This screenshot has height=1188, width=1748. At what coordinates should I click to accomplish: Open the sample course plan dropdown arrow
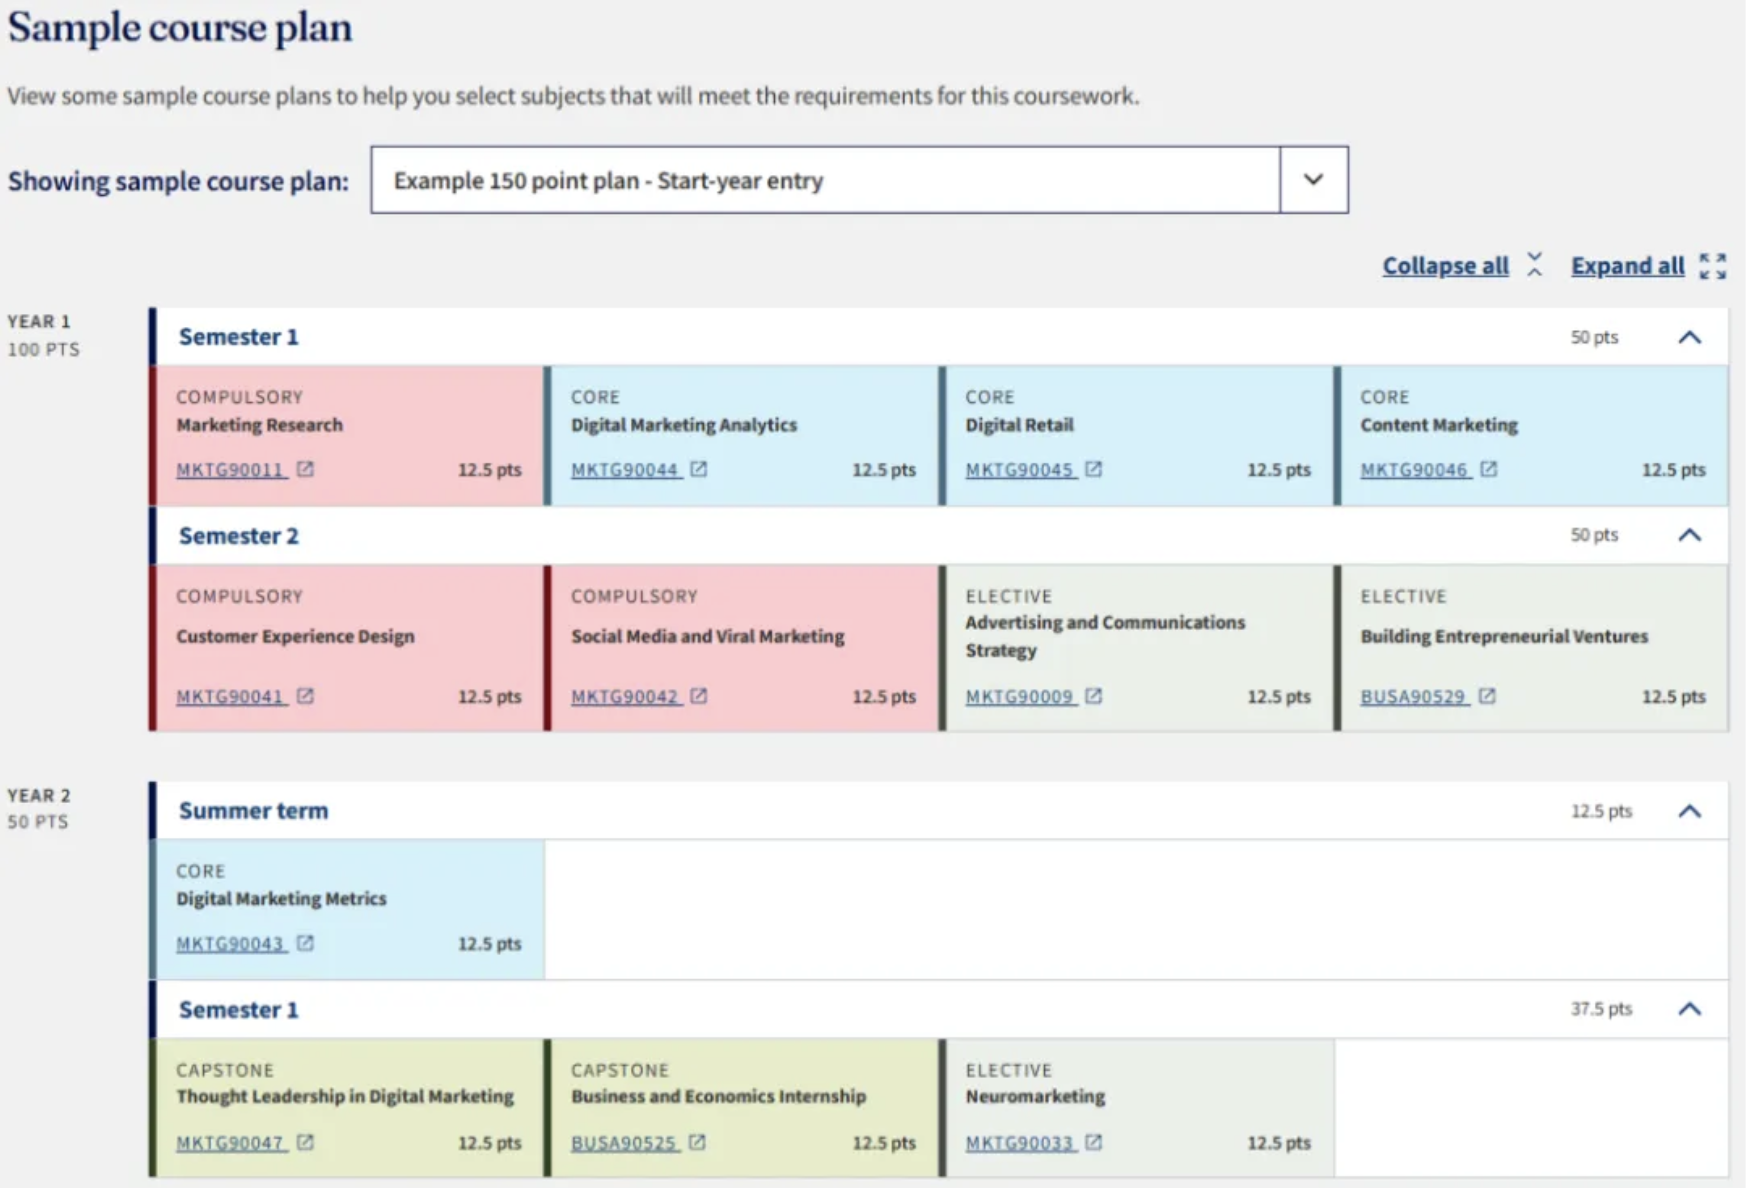tap(1313, 180)
